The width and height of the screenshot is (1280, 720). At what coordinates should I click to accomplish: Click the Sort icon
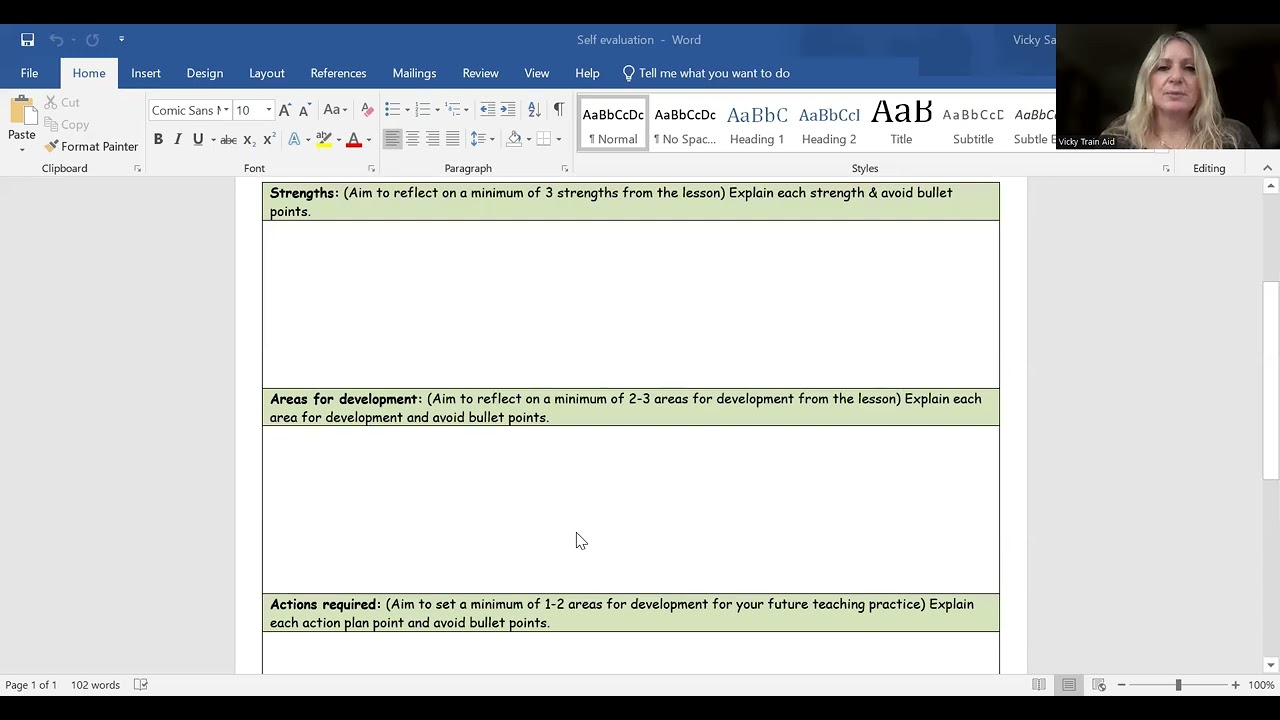(x=534, y=110)
